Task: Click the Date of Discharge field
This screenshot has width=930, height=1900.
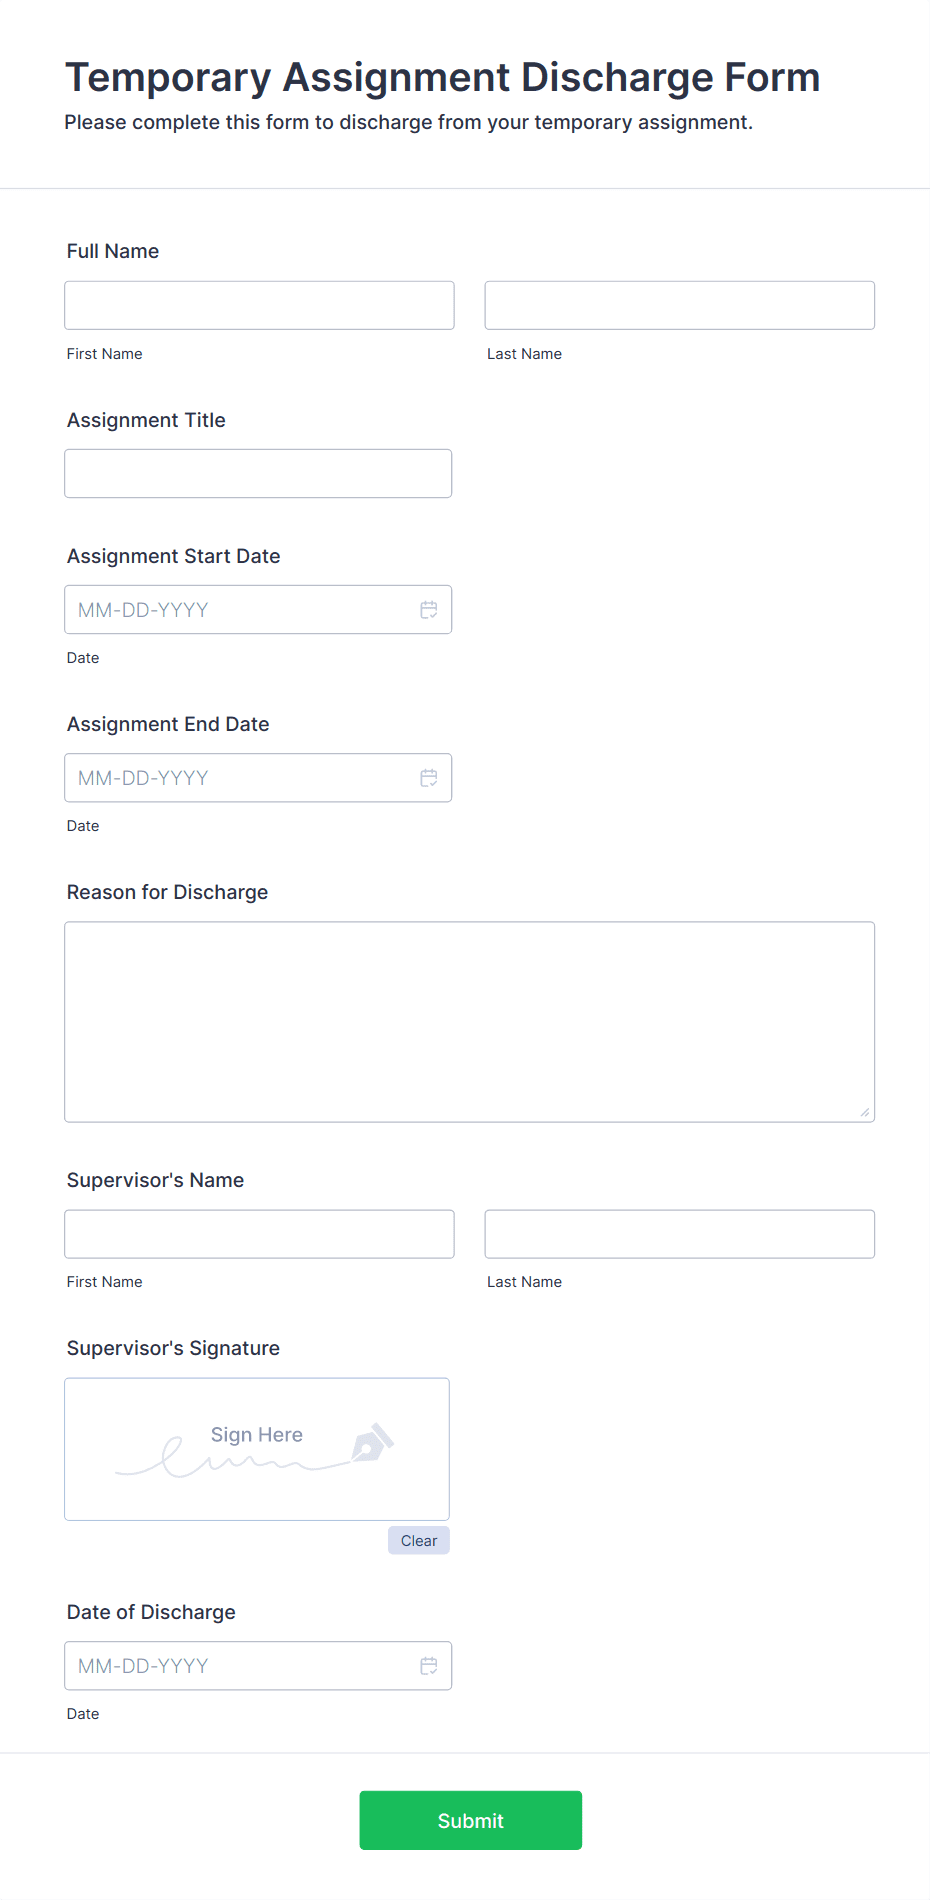Action: (240, 1666)
